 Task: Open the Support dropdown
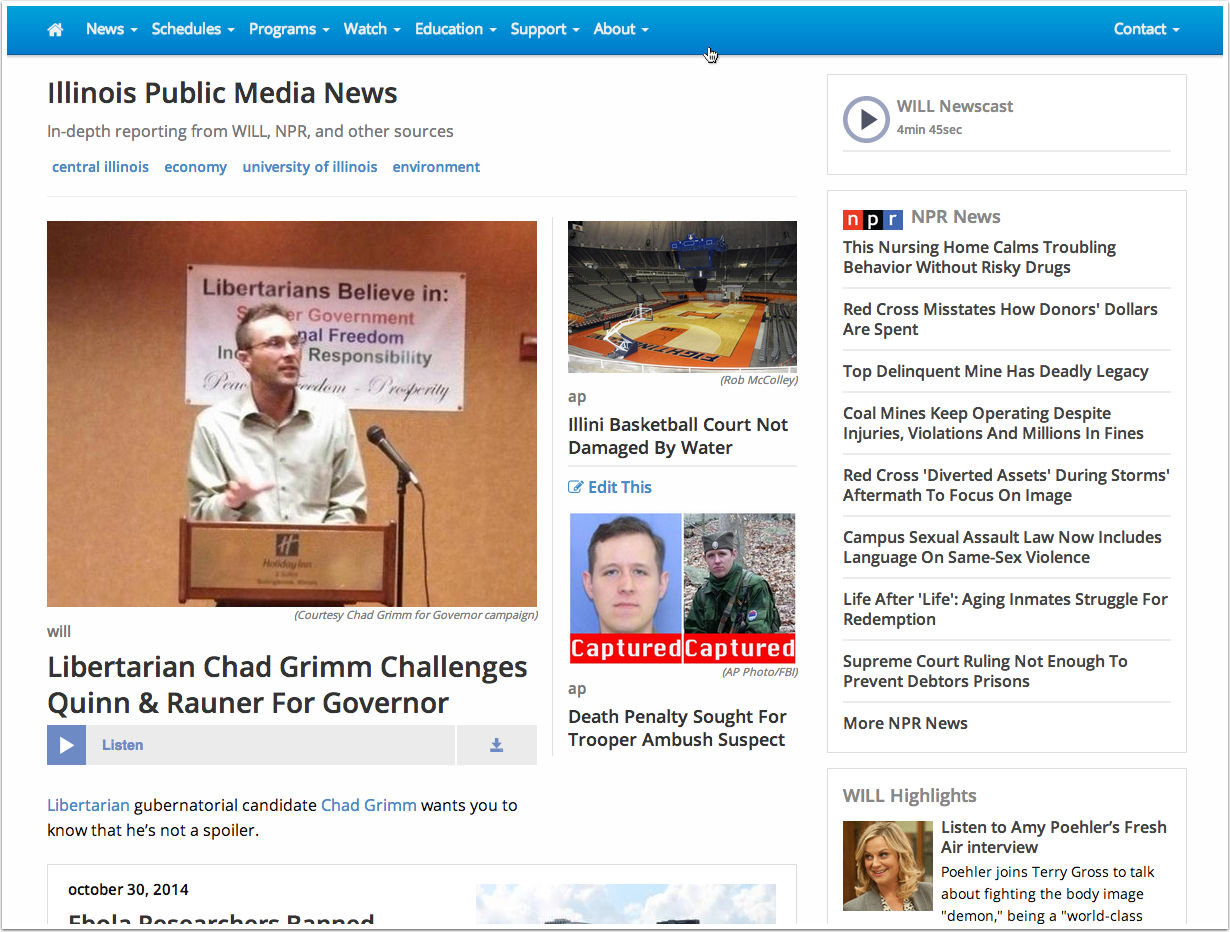pyautogui.click(x=545, y=29)
